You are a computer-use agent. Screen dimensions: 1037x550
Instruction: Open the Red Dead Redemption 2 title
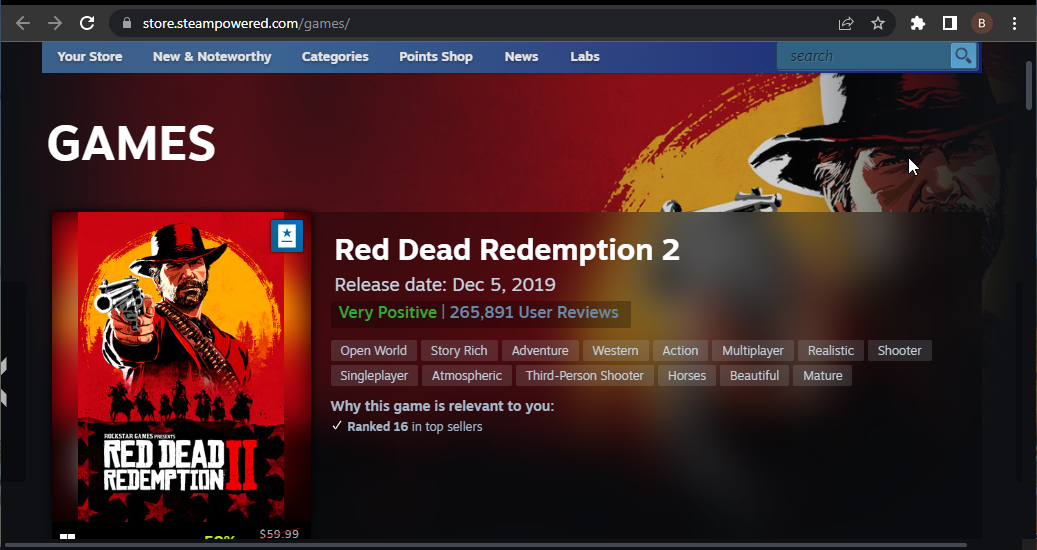tap(507, 250)
